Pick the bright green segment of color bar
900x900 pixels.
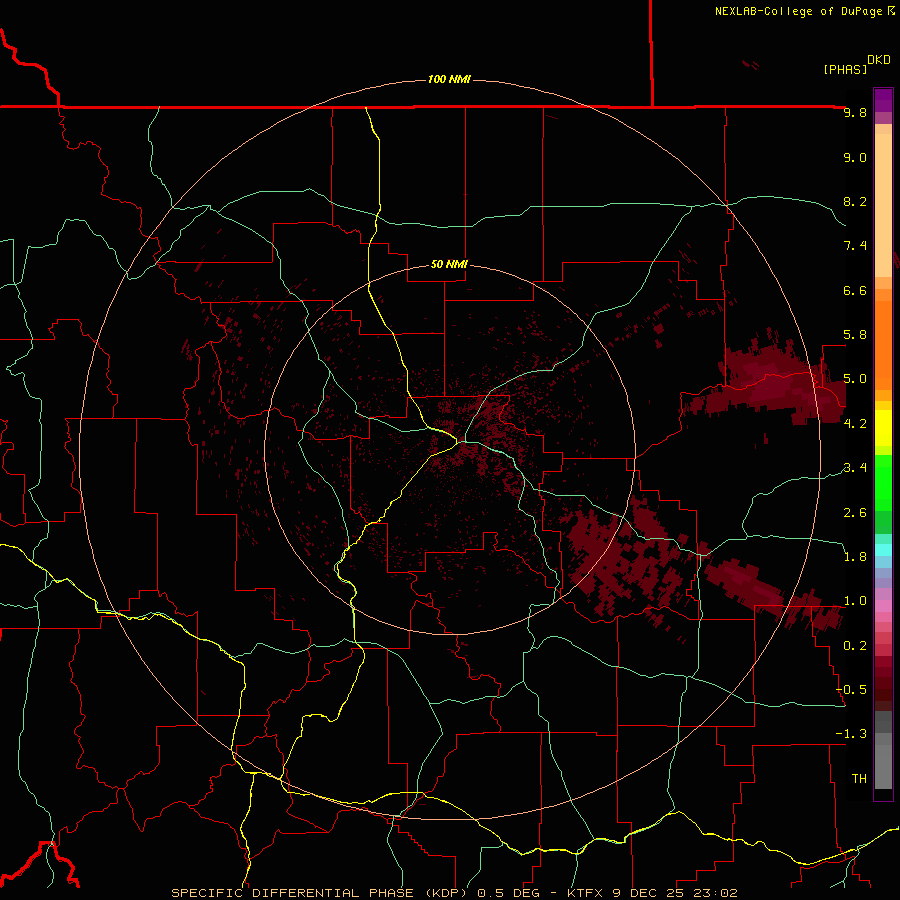click(883, 483)
